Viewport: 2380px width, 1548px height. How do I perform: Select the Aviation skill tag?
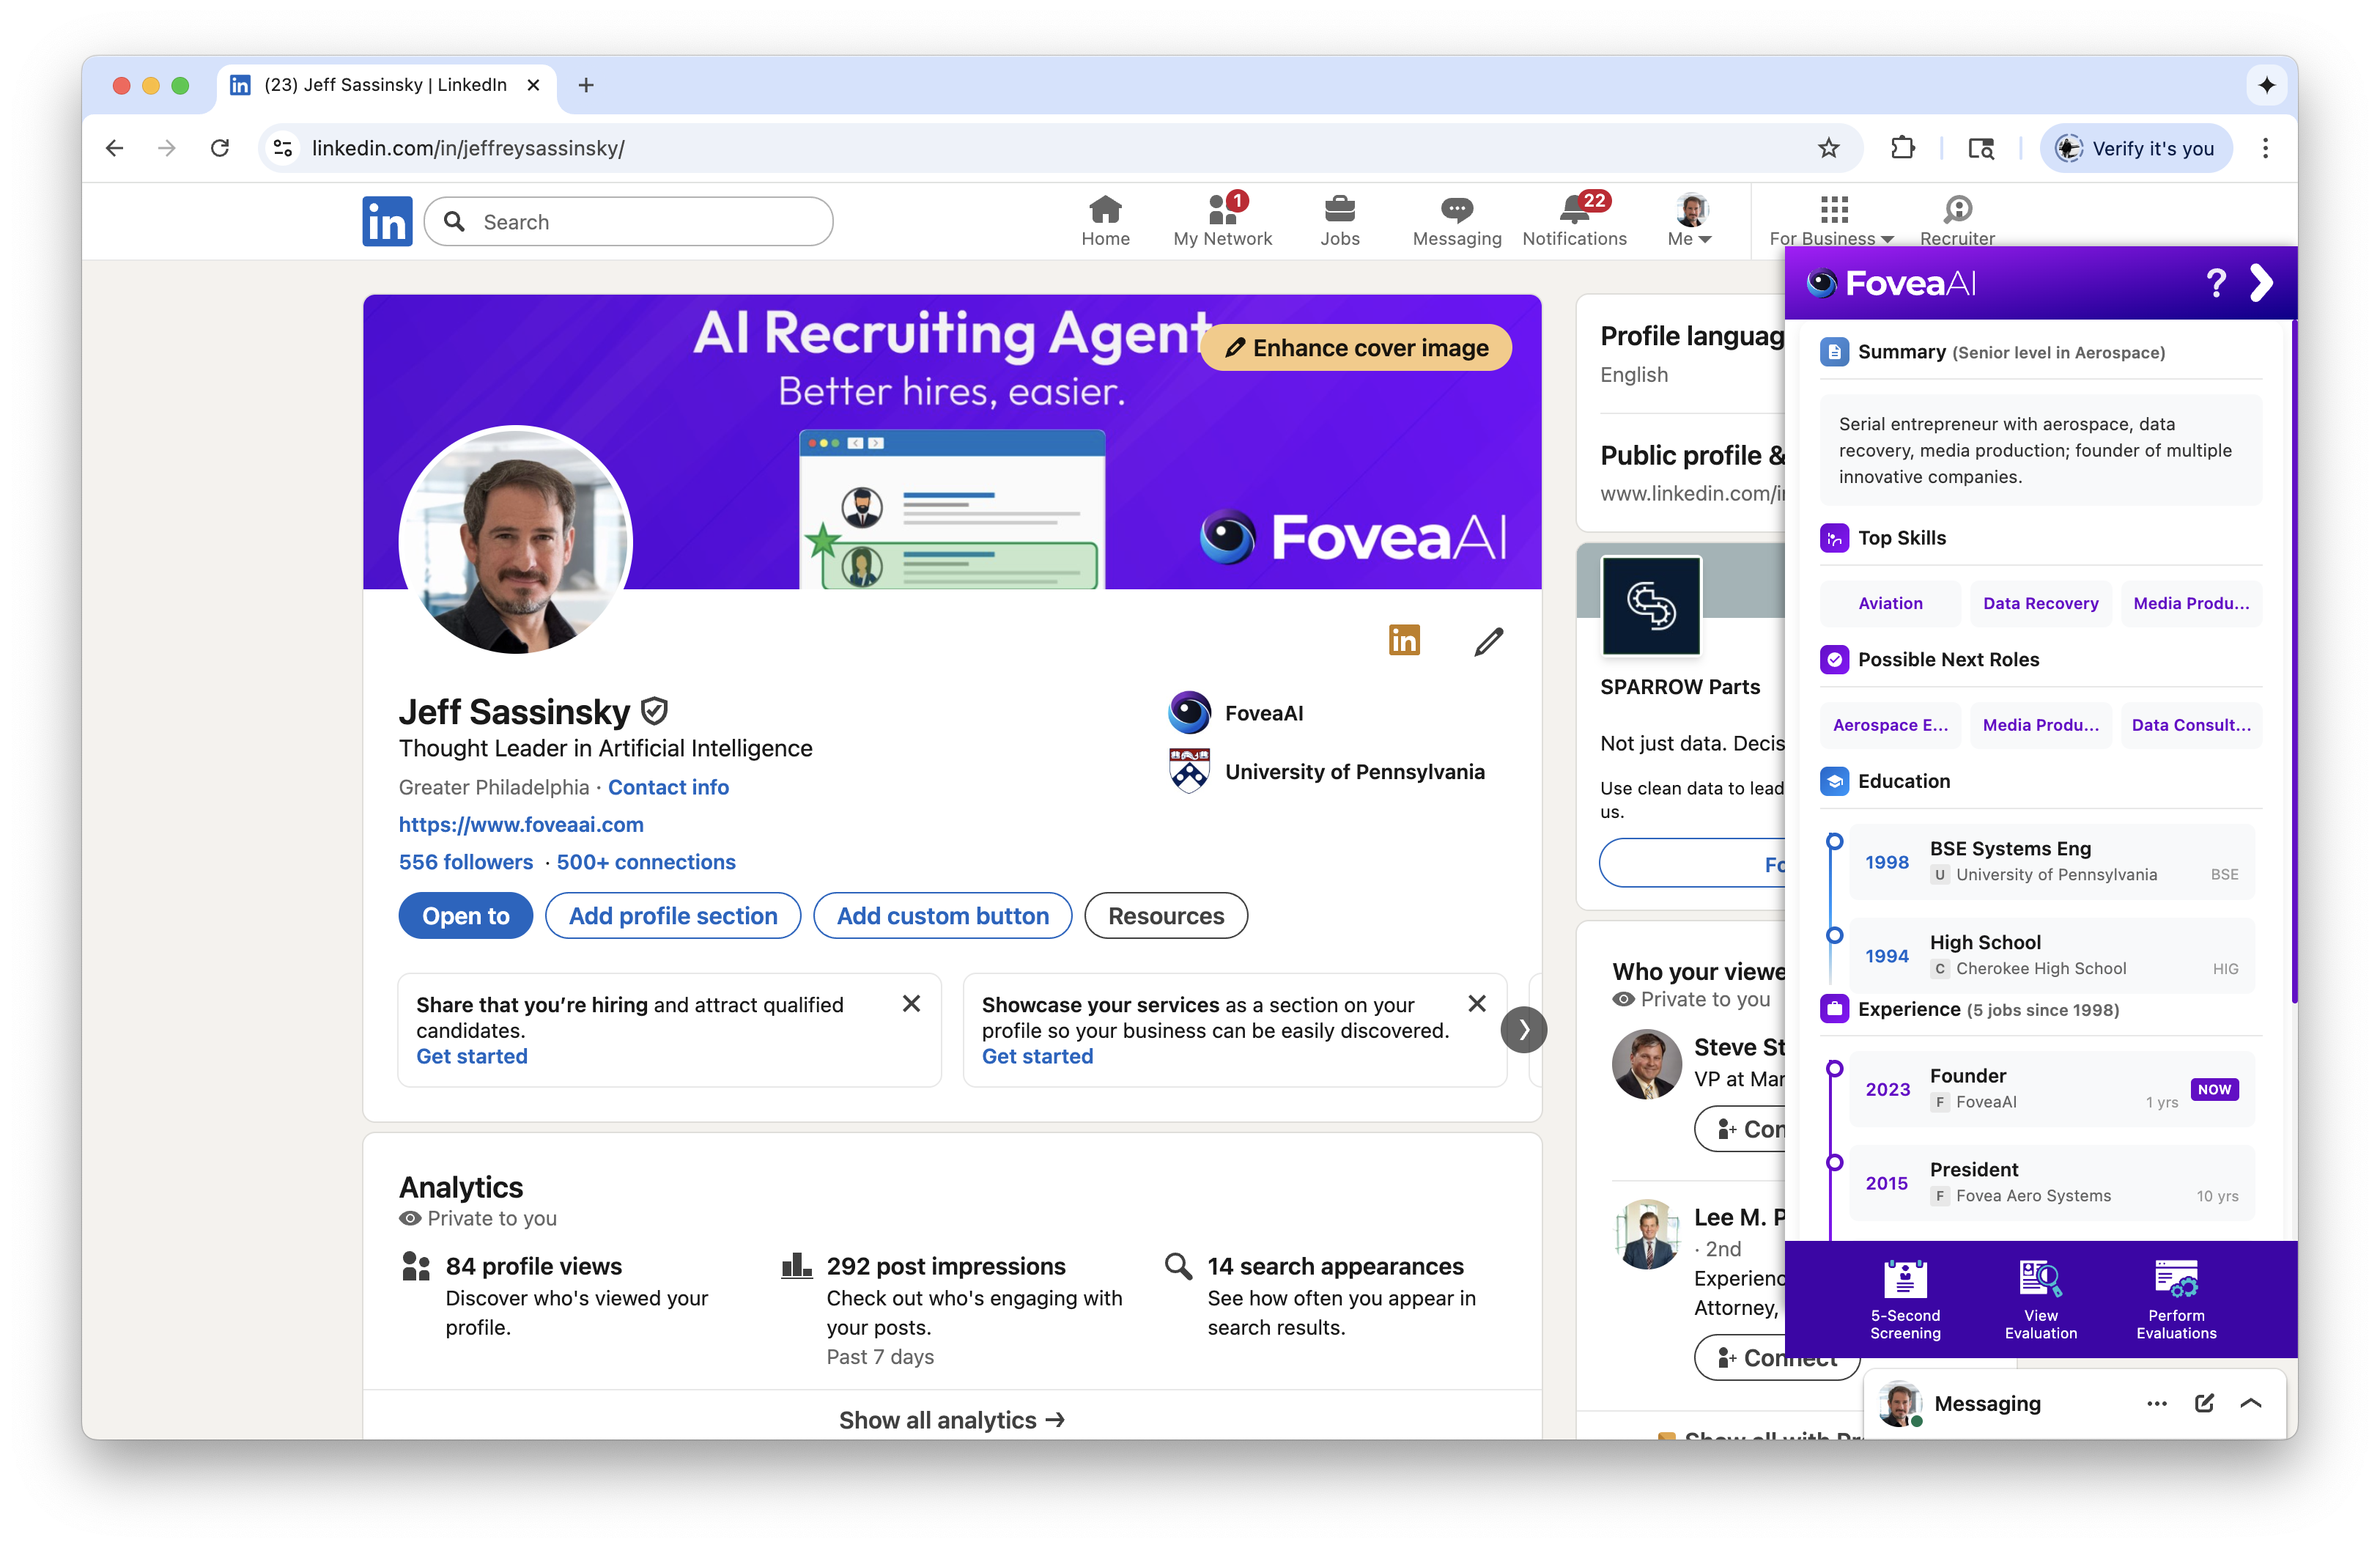(1889, 603)
